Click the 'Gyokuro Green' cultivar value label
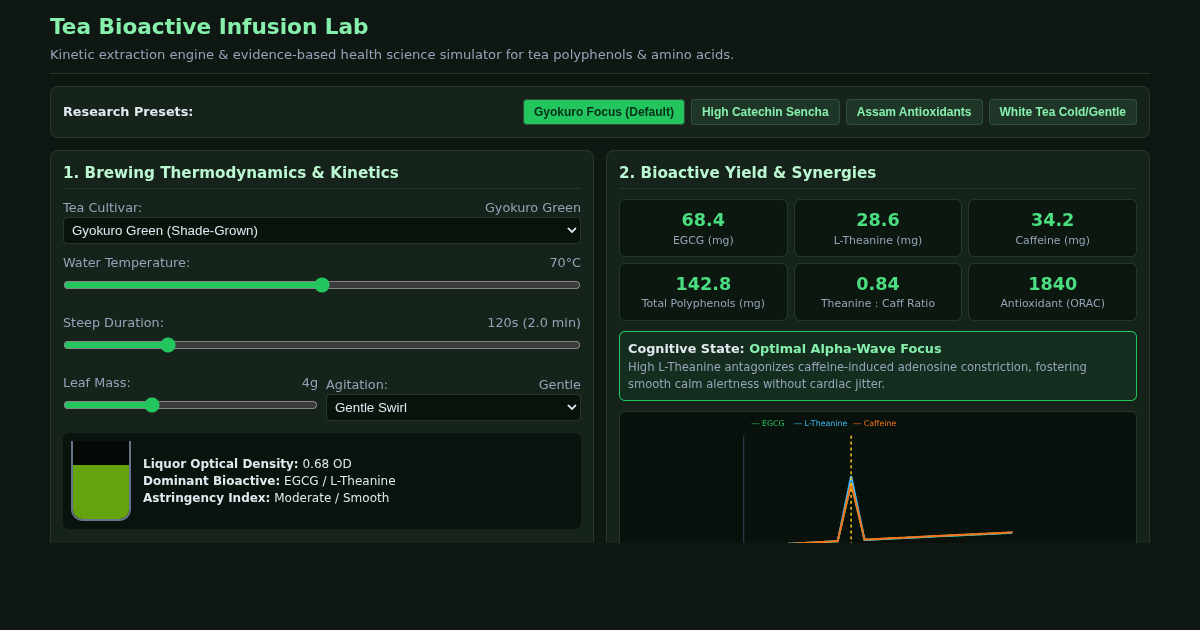Screen dimensions: 1200x630 click(x=533, y=208)
